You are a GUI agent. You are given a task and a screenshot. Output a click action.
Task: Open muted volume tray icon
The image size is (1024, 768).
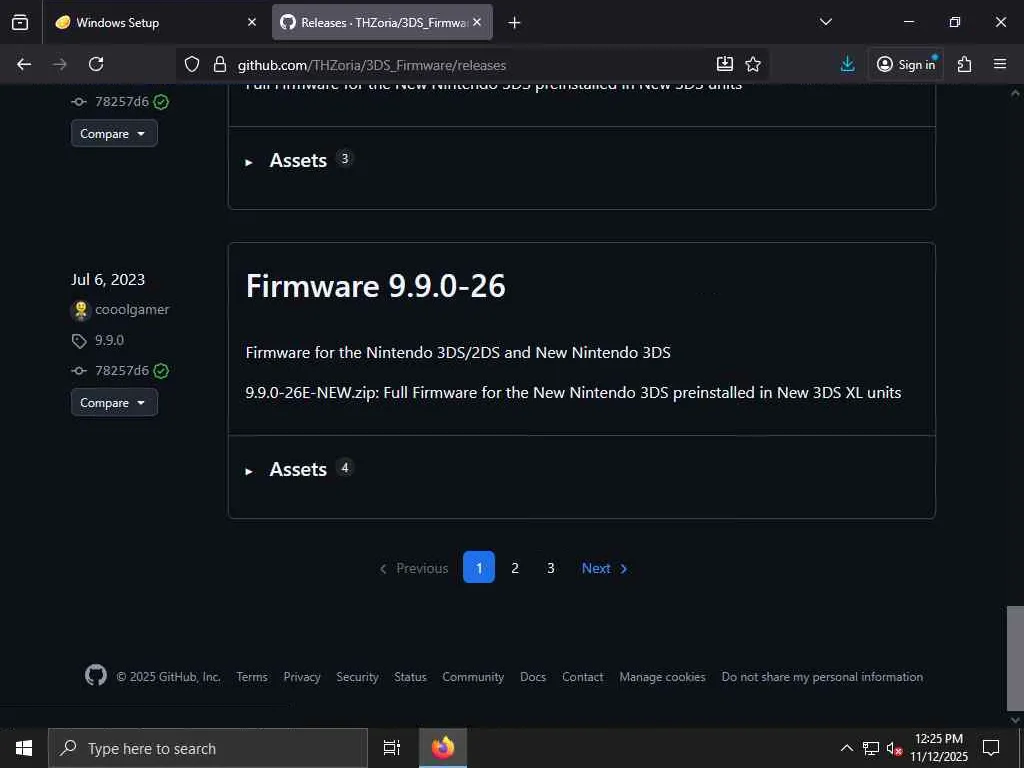click(894, 748)
